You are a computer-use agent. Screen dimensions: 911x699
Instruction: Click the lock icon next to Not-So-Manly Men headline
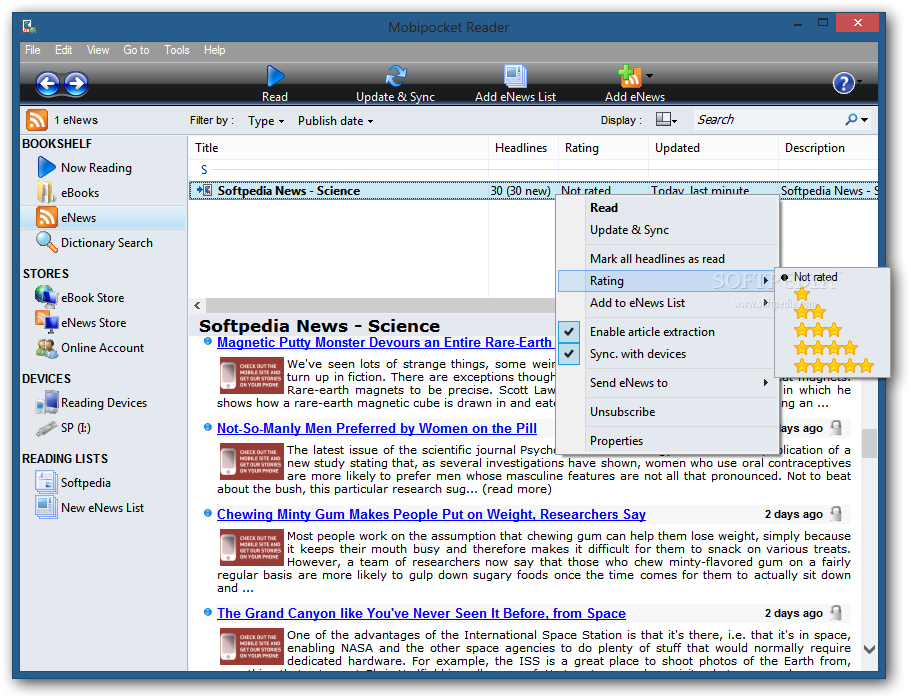click(836, 428)
